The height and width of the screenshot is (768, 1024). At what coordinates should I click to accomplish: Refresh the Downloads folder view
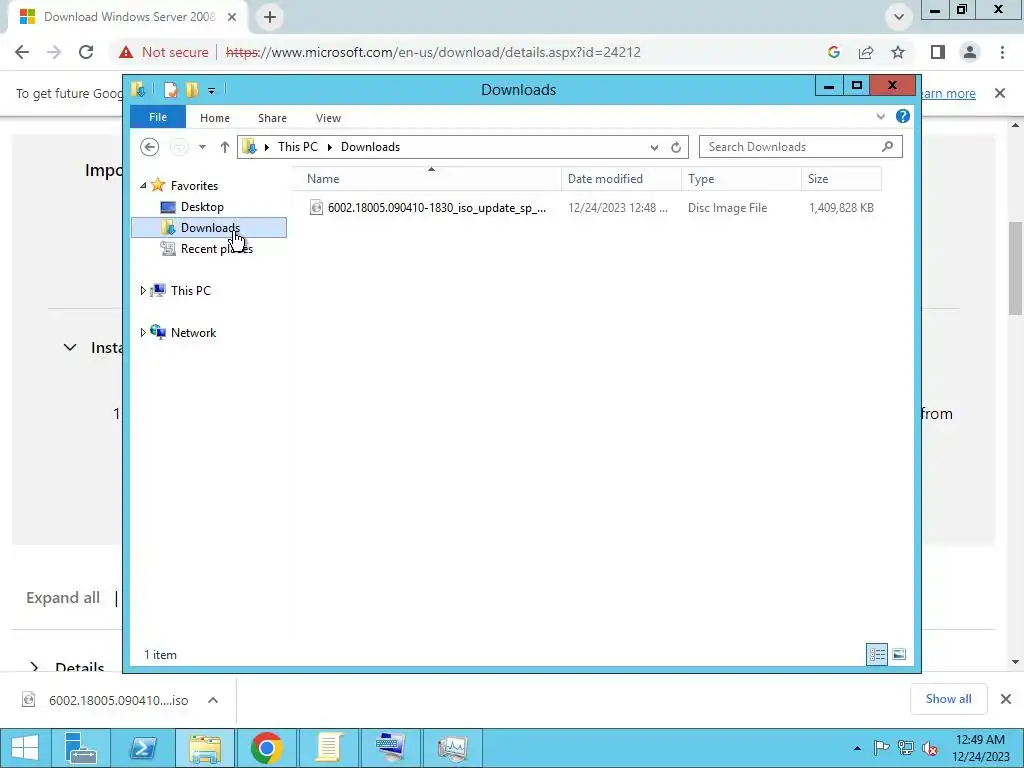coord(676,148)
